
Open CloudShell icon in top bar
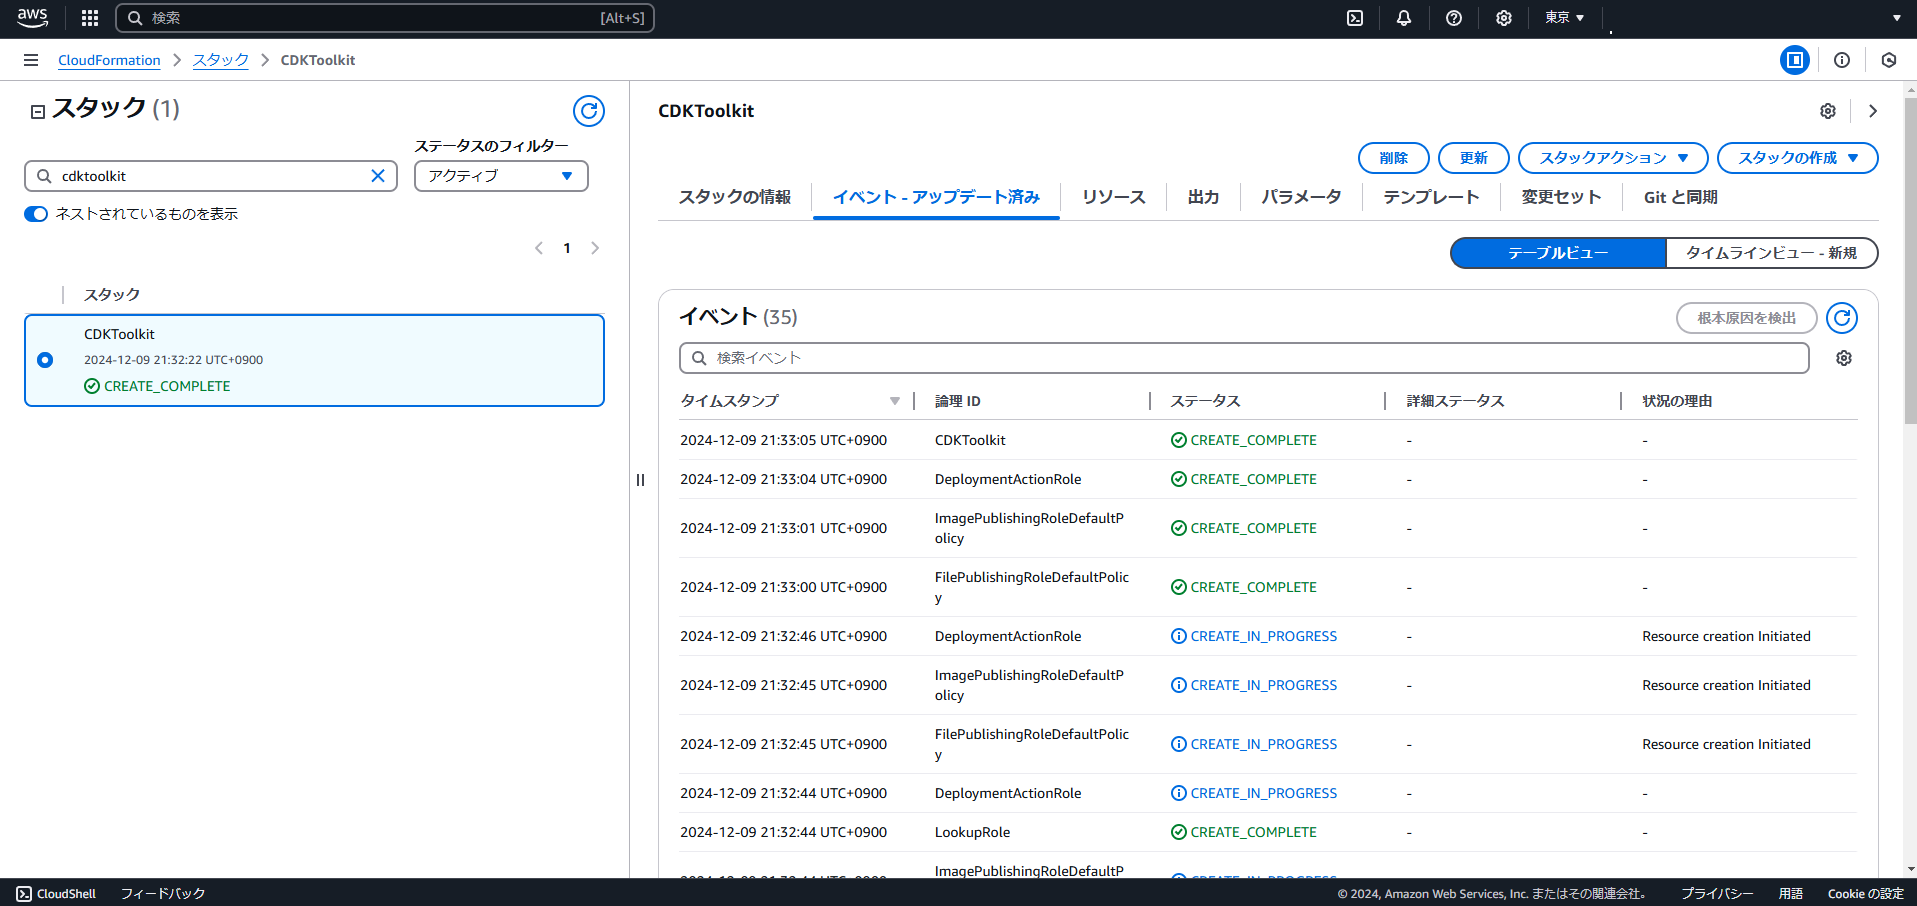tap(1355, 18)
